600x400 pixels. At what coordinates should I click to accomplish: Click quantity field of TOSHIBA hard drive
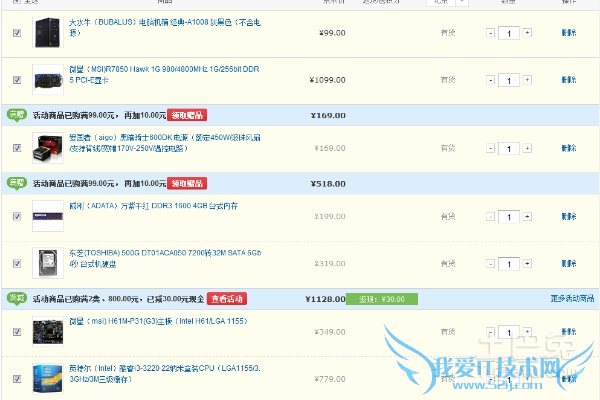click(509, 264)
